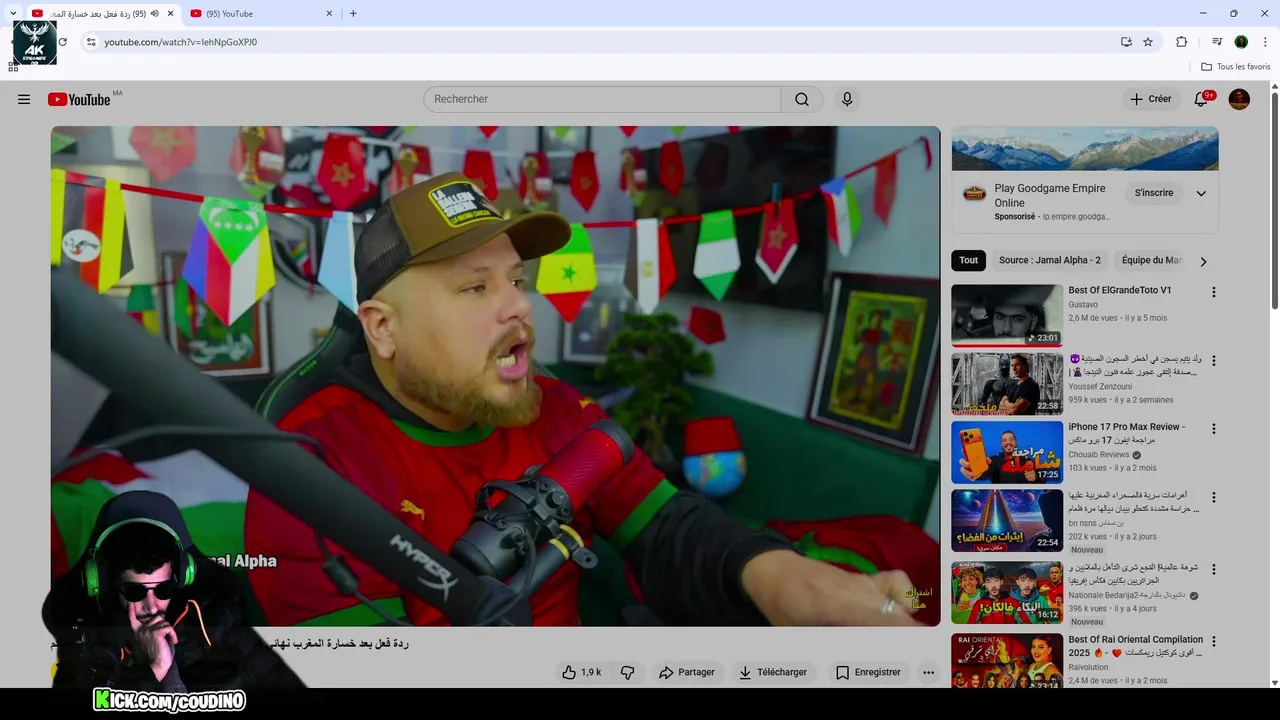
Task: Open Raivolution channel name
Action: [x=1088, y=667]
